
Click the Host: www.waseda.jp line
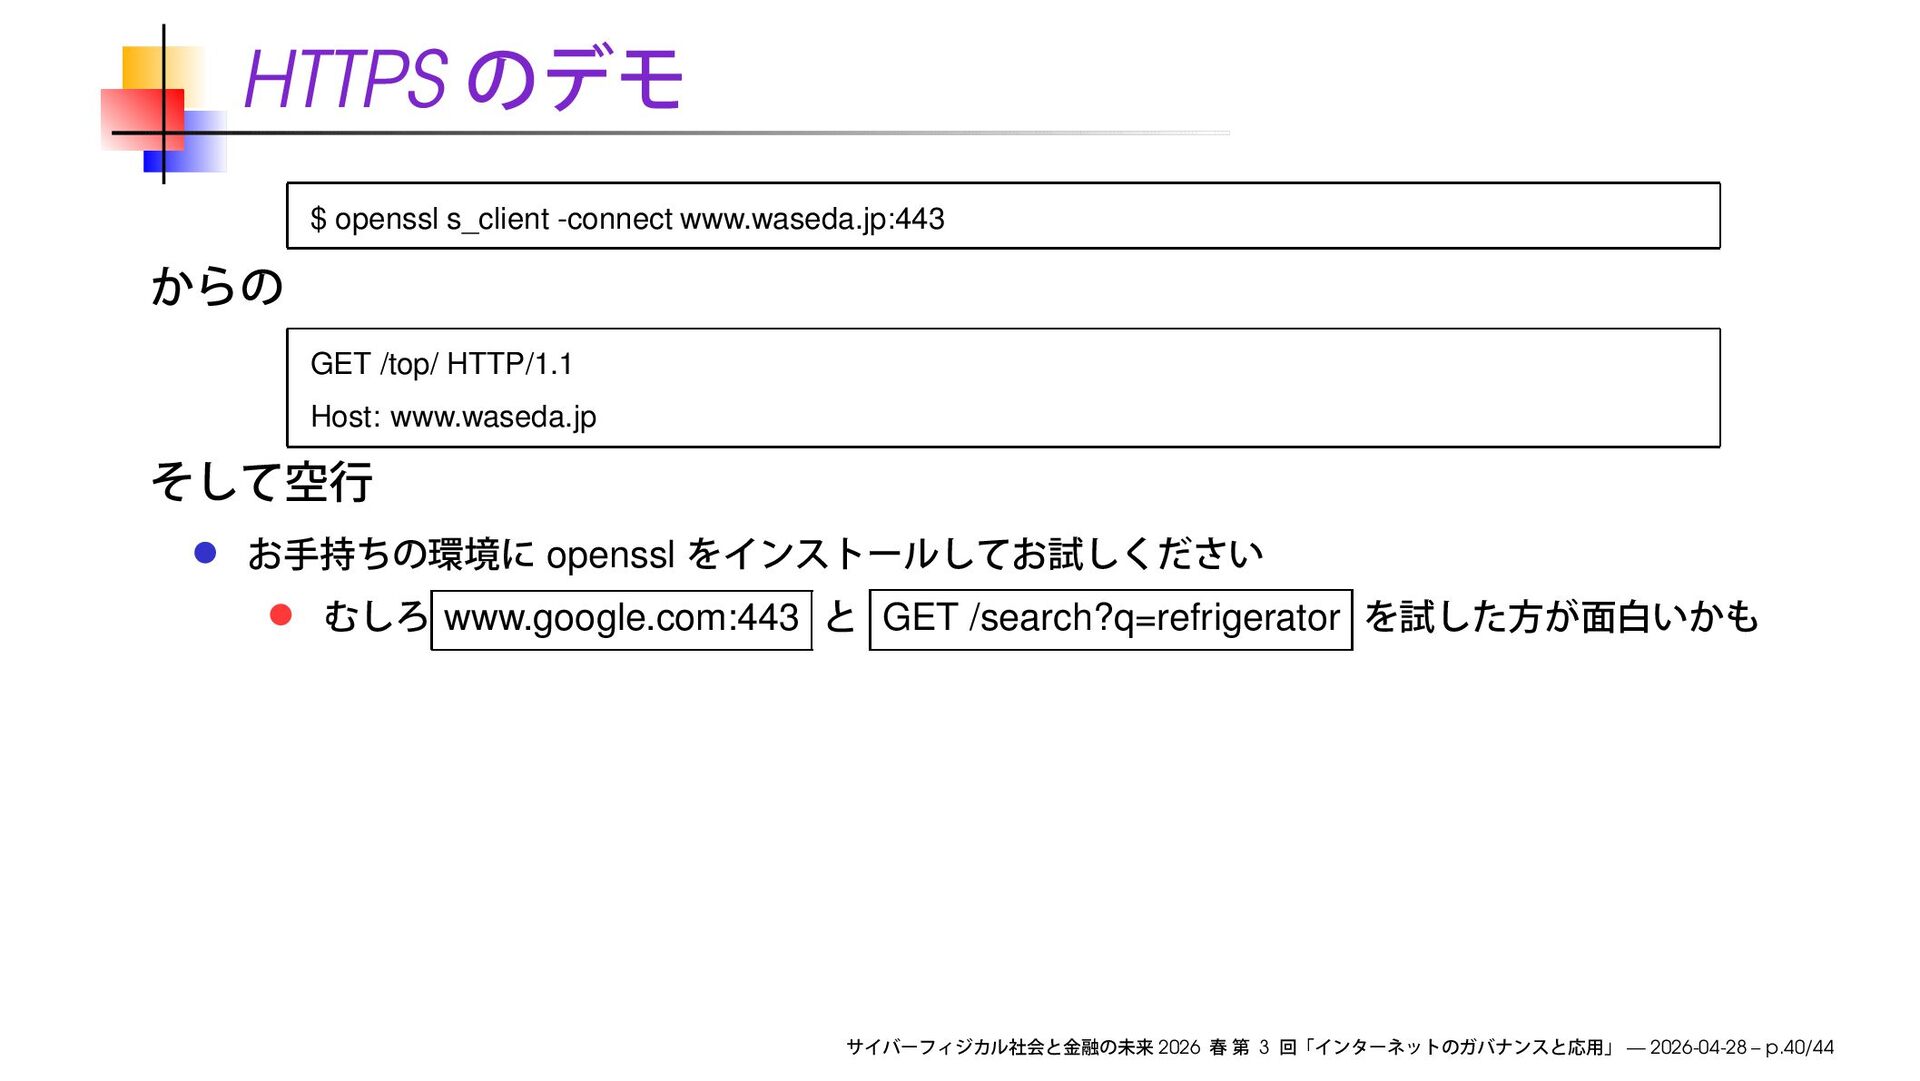coord(453,417)
